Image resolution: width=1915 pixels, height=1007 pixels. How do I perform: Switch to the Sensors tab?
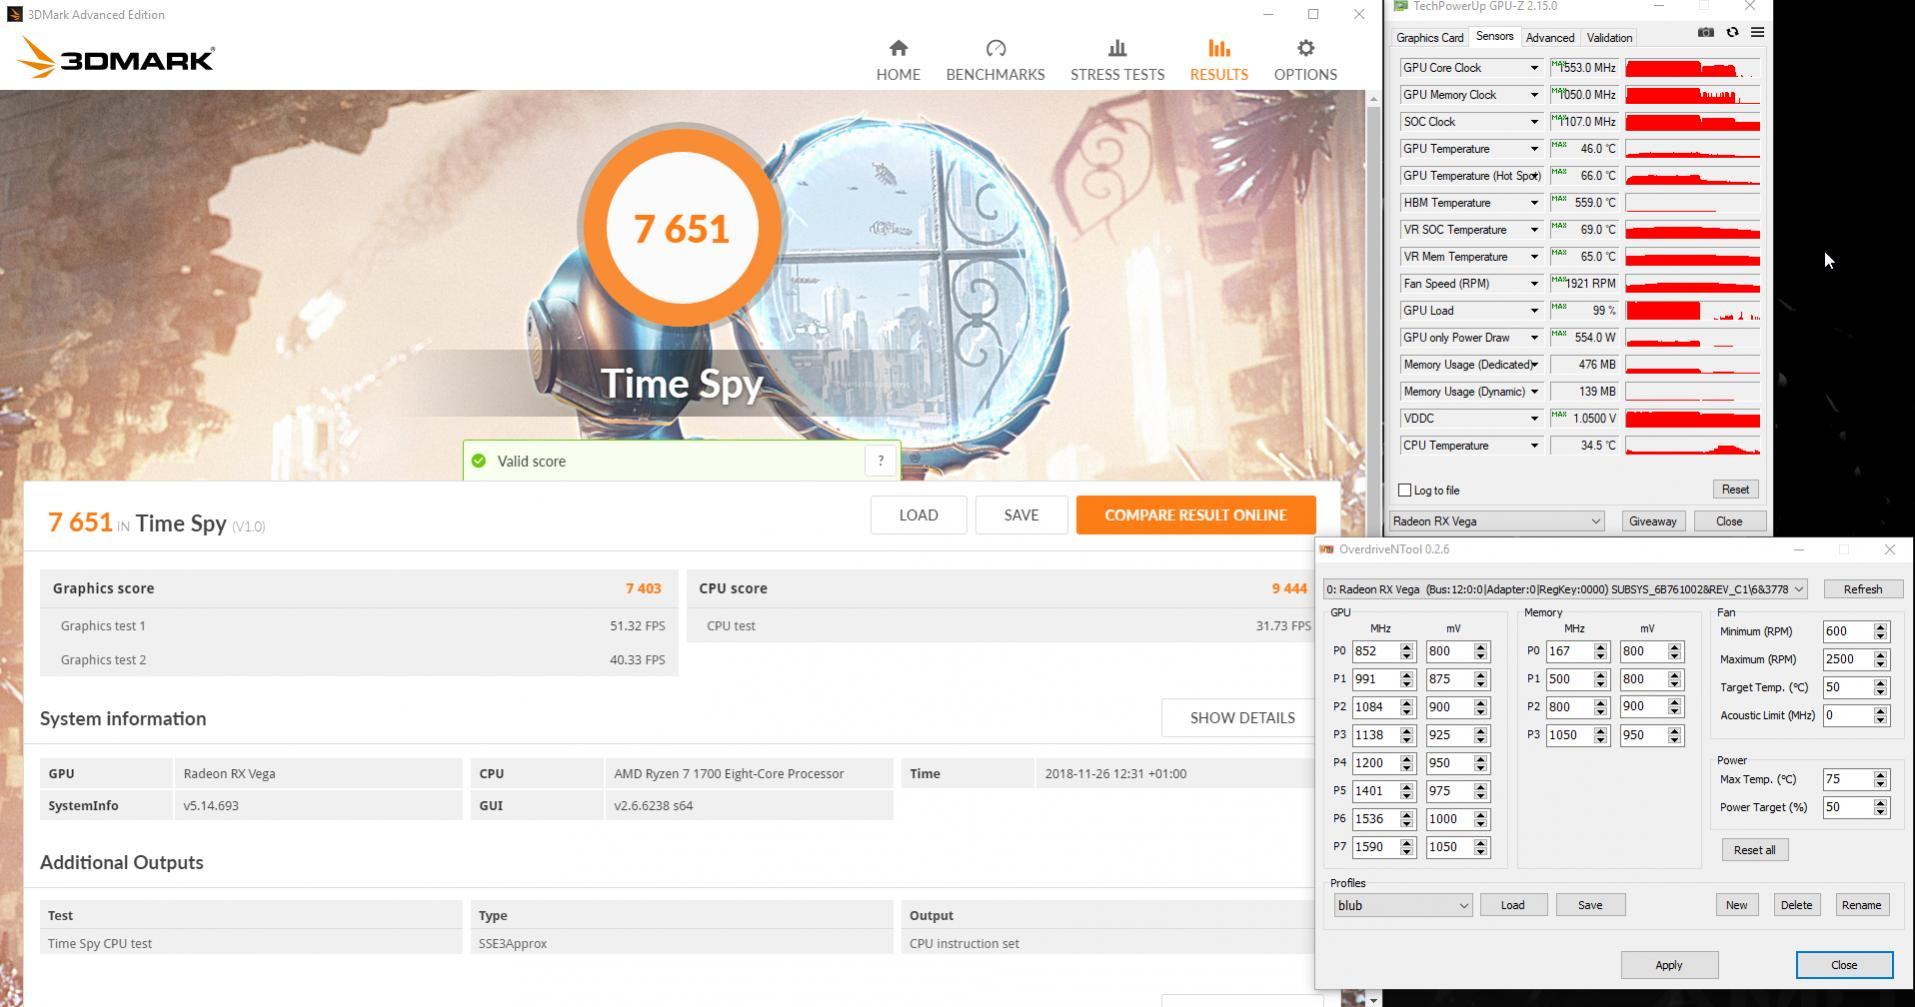pyautogui.click(x=1494, y=37)
